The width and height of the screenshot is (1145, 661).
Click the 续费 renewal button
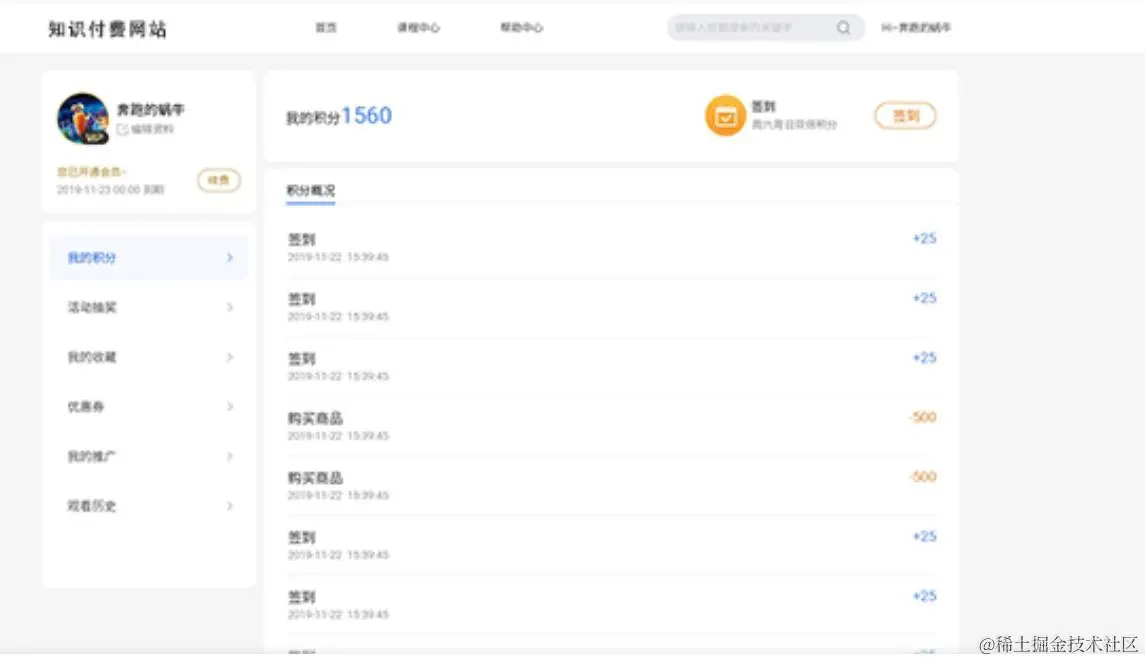pos(218,181)
